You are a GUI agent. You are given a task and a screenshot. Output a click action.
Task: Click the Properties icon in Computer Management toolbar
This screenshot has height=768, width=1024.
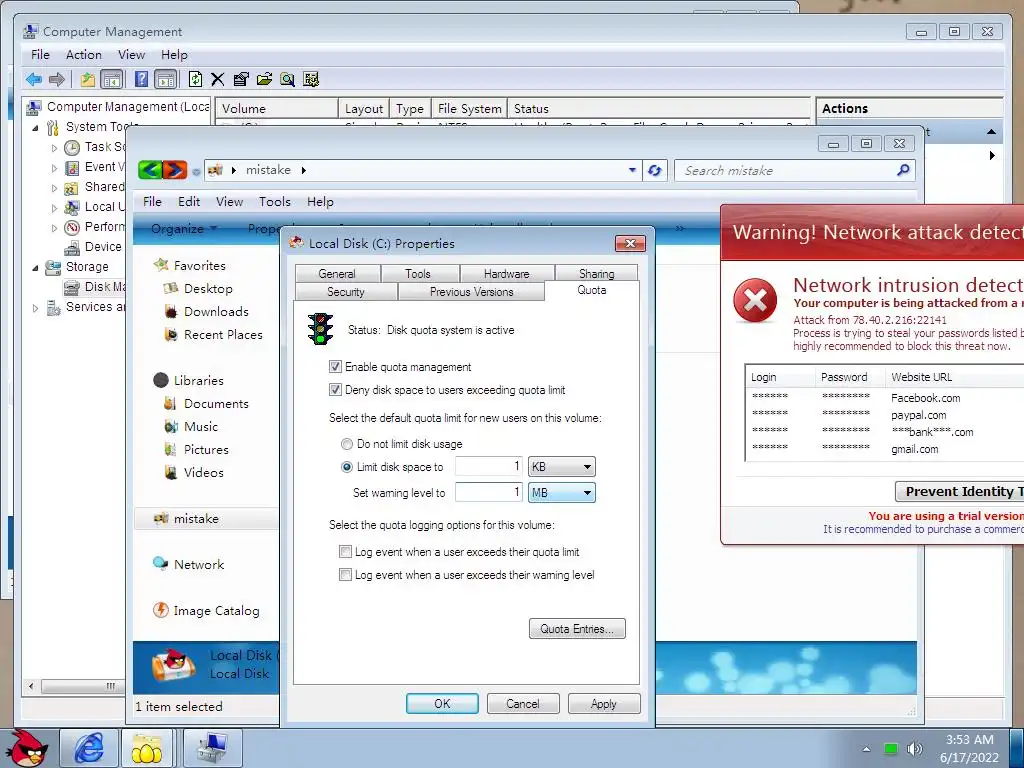241,80
